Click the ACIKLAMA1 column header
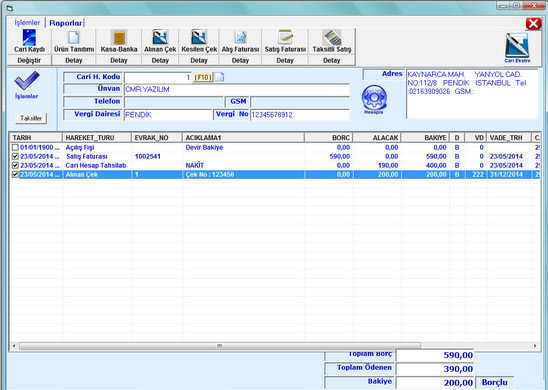The width and height of the screenshot is (548, 390). (243, 138)
